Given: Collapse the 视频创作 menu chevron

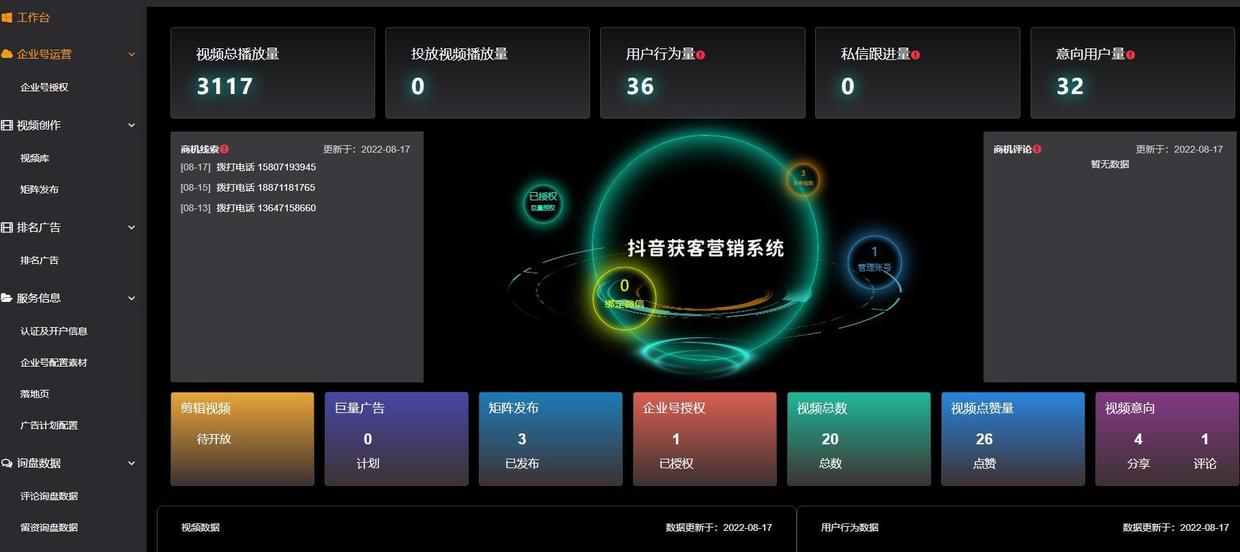Looking at the screenshot, I should pos(131,125).
